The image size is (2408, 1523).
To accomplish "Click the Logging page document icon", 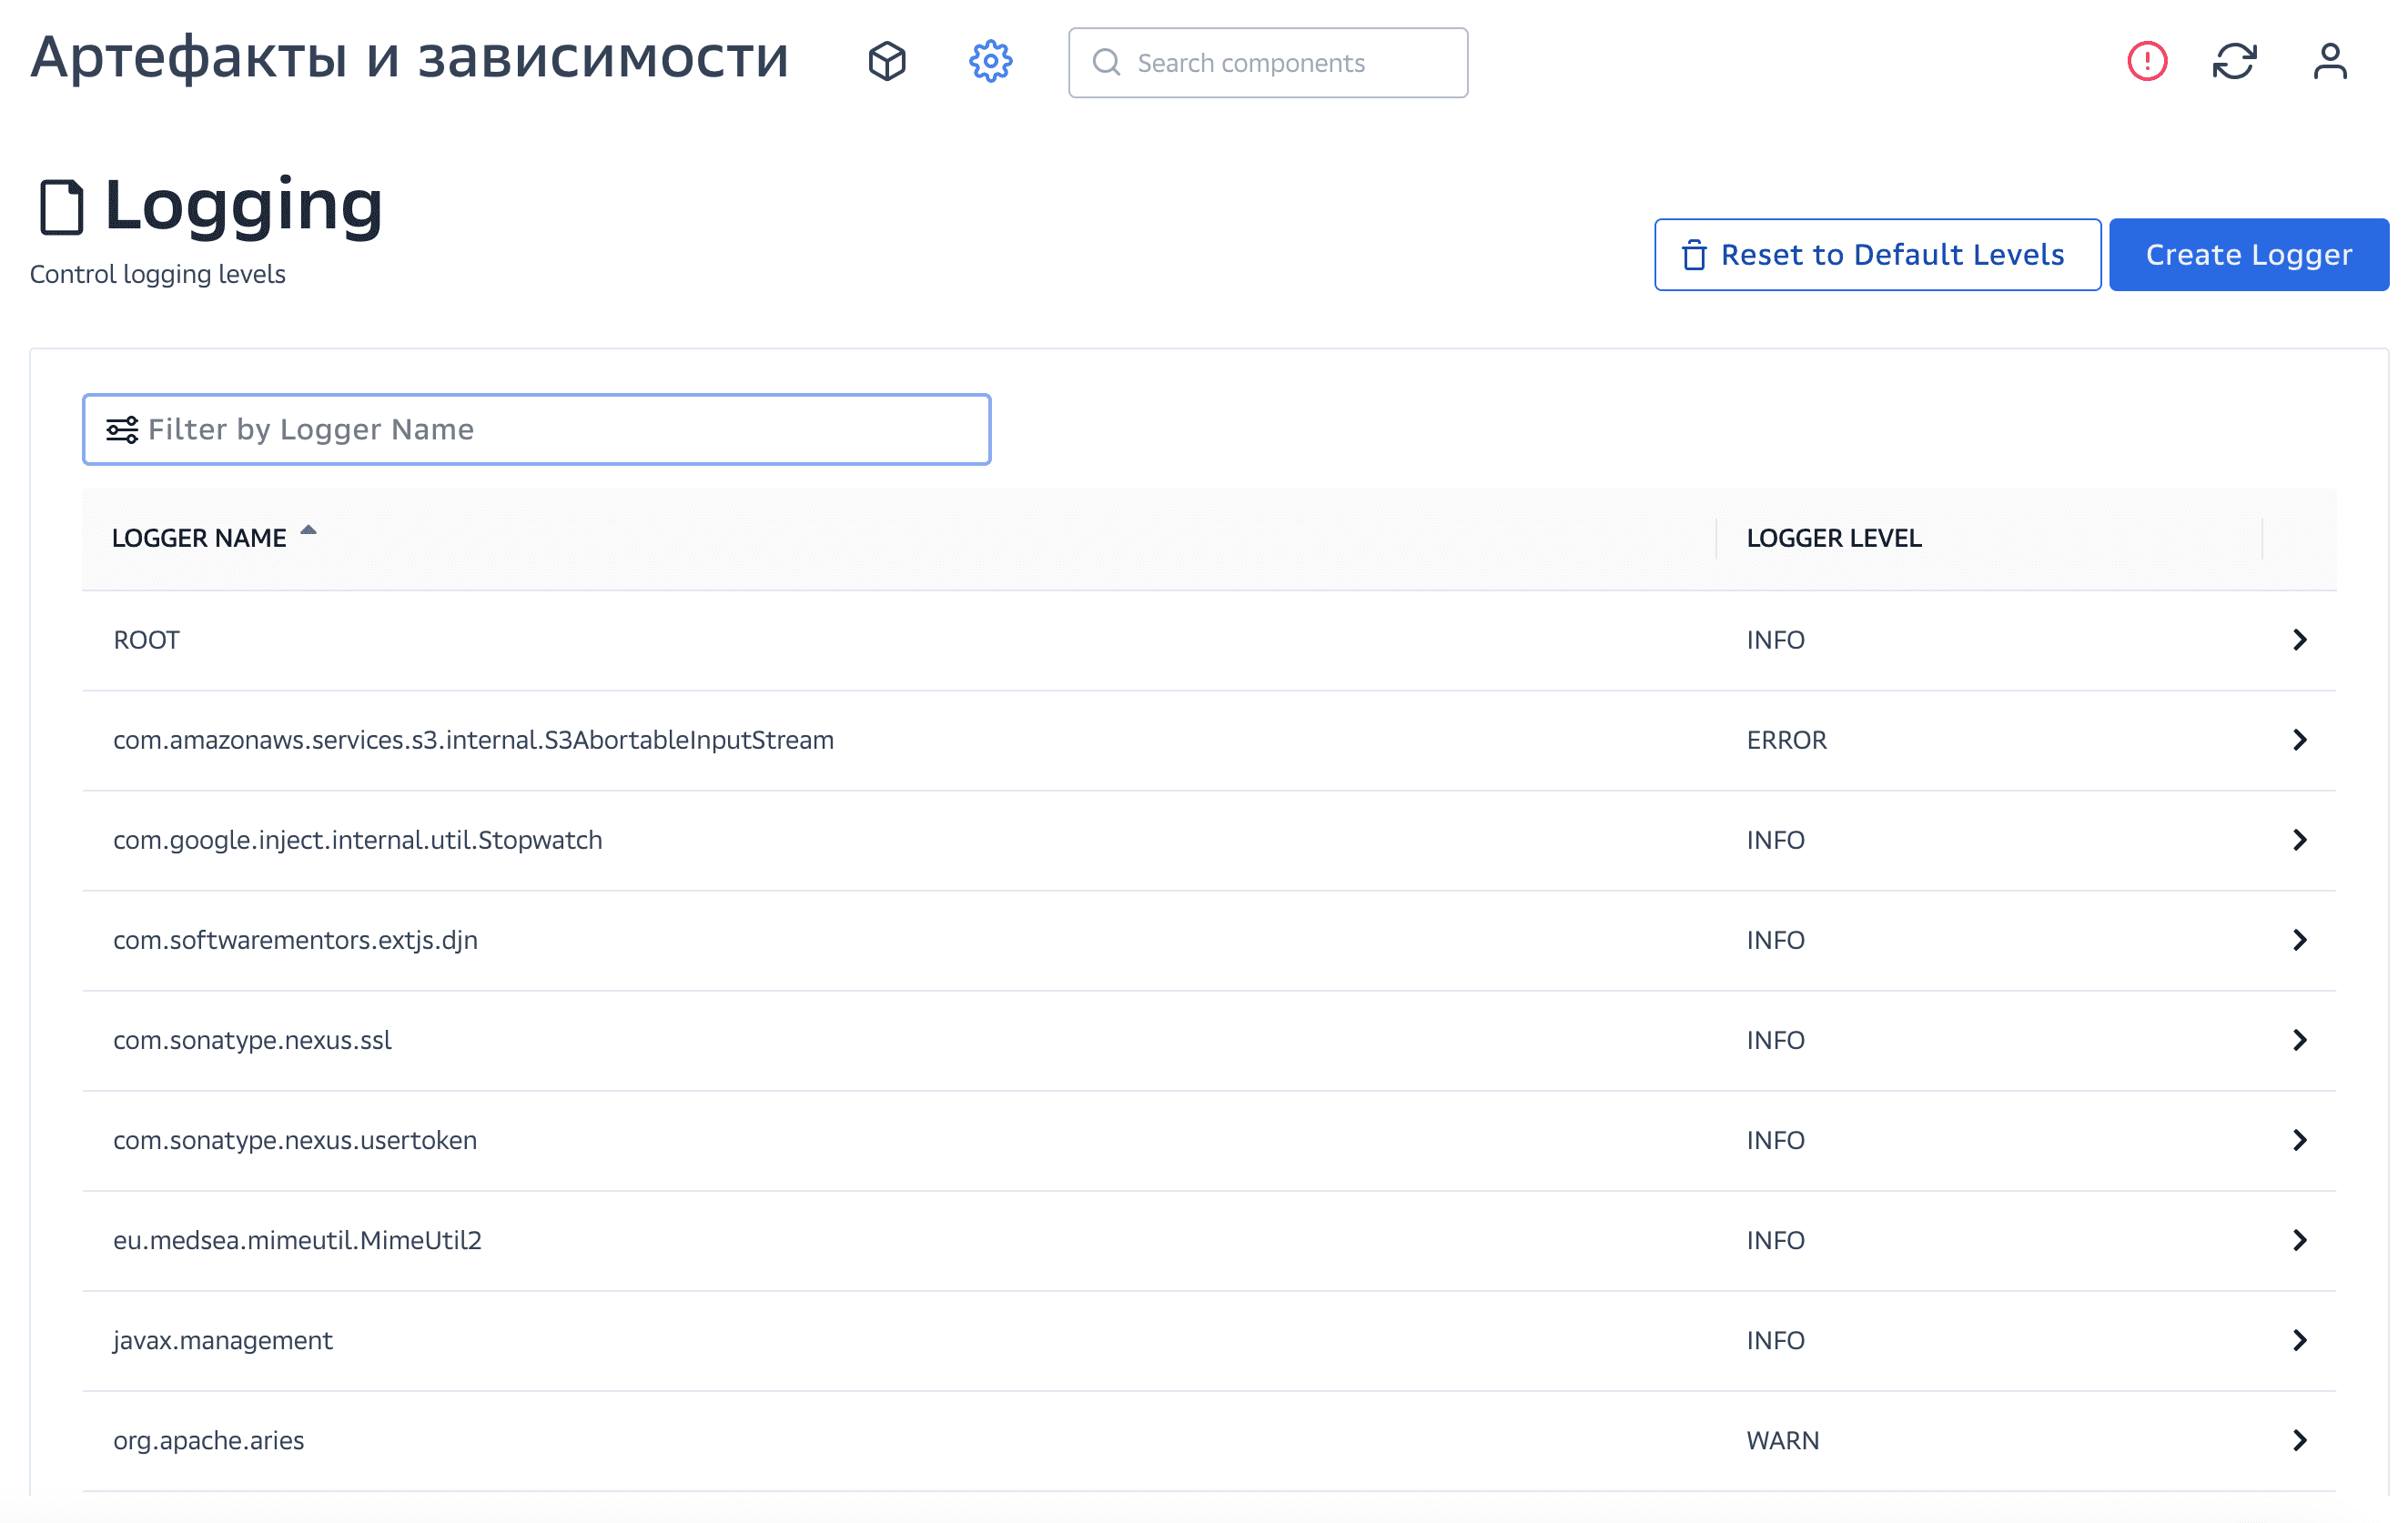I will [x=61, y=207].
